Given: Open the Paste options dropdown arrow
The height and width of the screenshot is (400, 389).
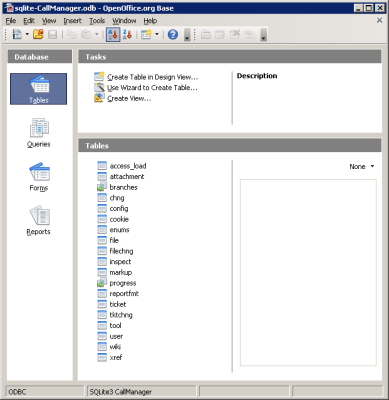Looking at the screenshot, I should pos(97,34).
